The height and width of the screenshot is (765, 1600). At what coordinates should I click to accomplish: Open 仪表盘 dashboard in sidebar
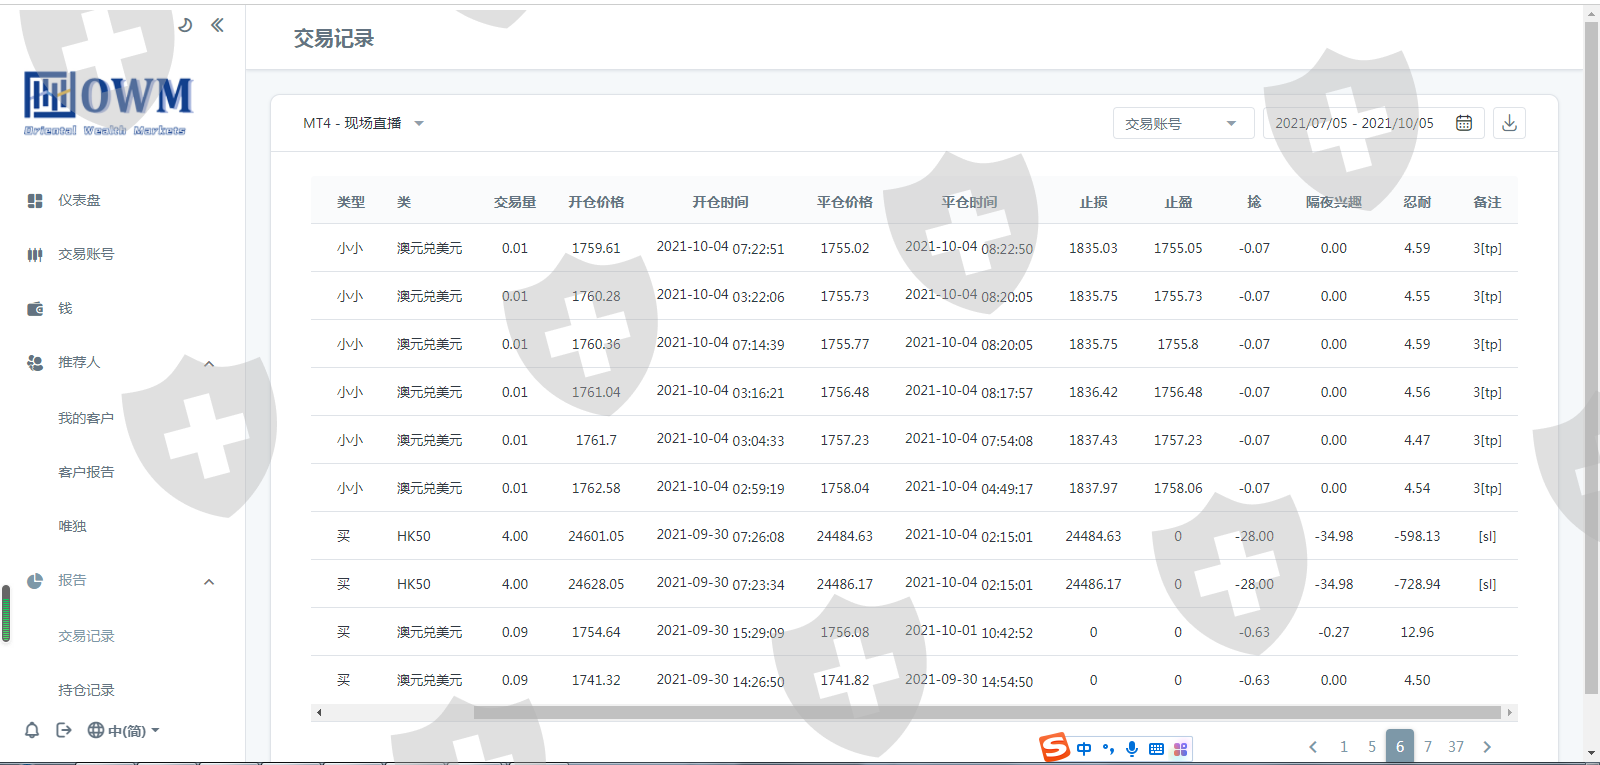(x=79, y=200)
